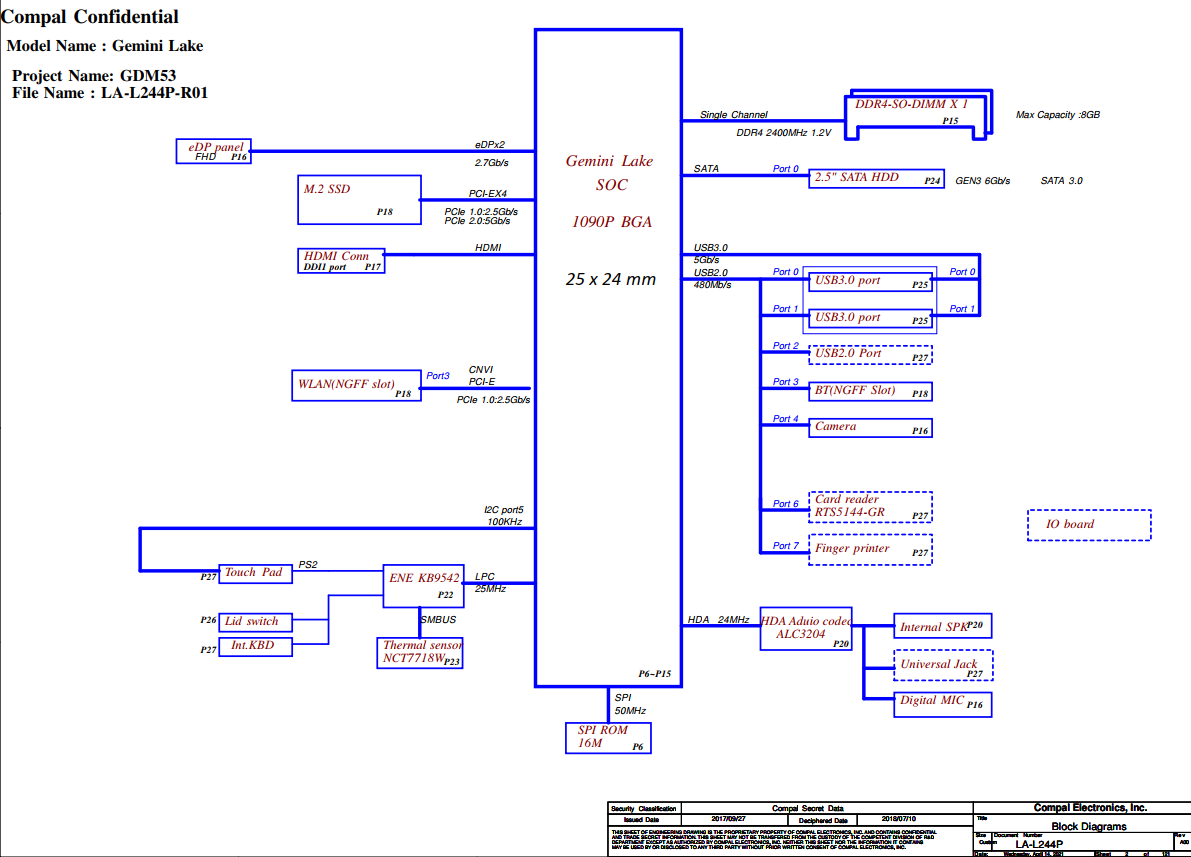
Task: Select the "Block Diagrams" title
Action: tap(1088, 826)
